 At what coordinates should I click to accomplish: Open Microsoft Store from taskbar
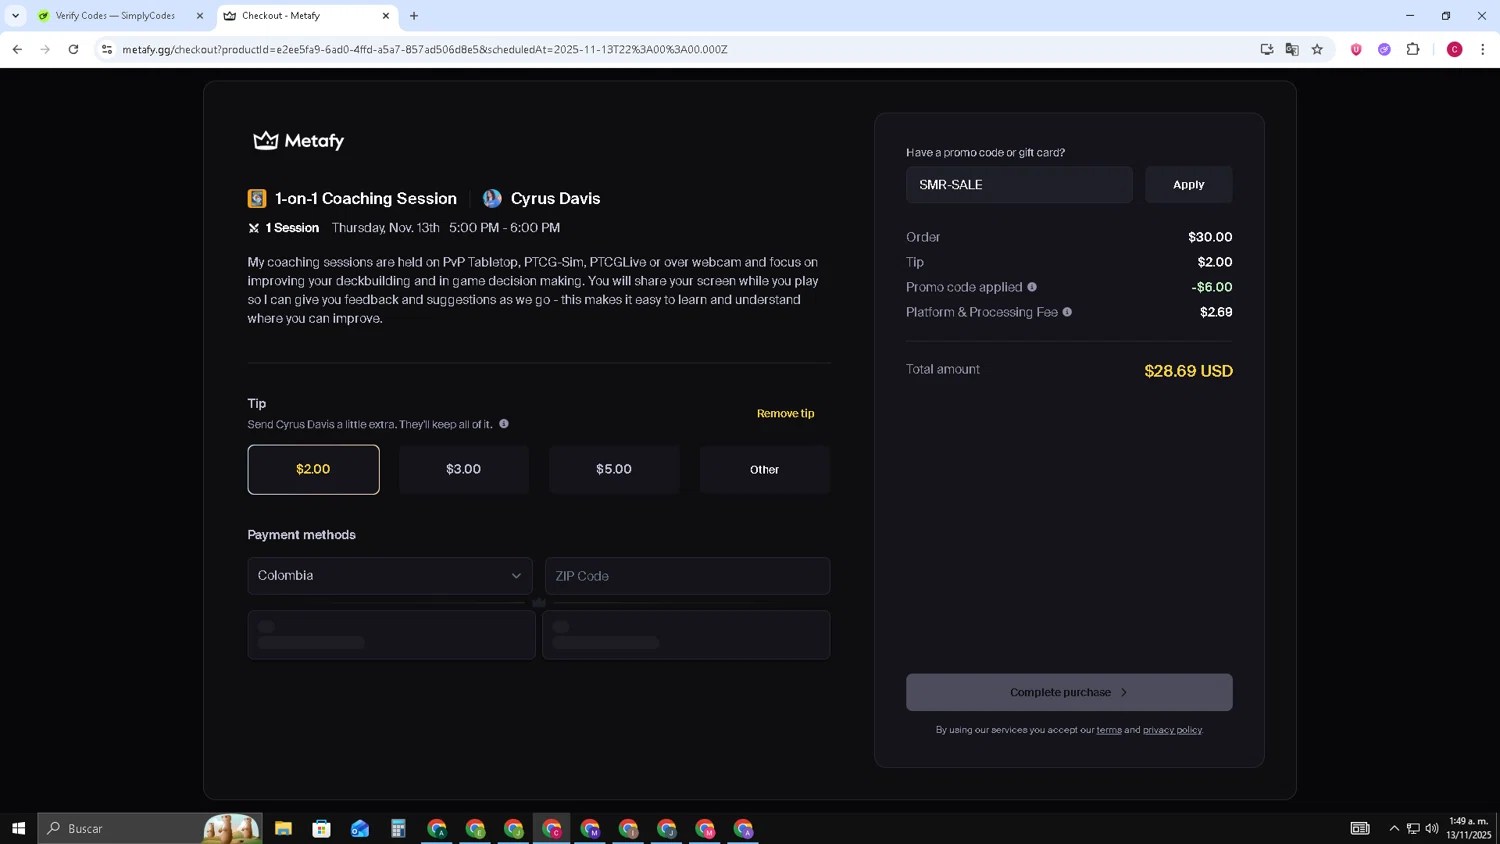[321, 828]
